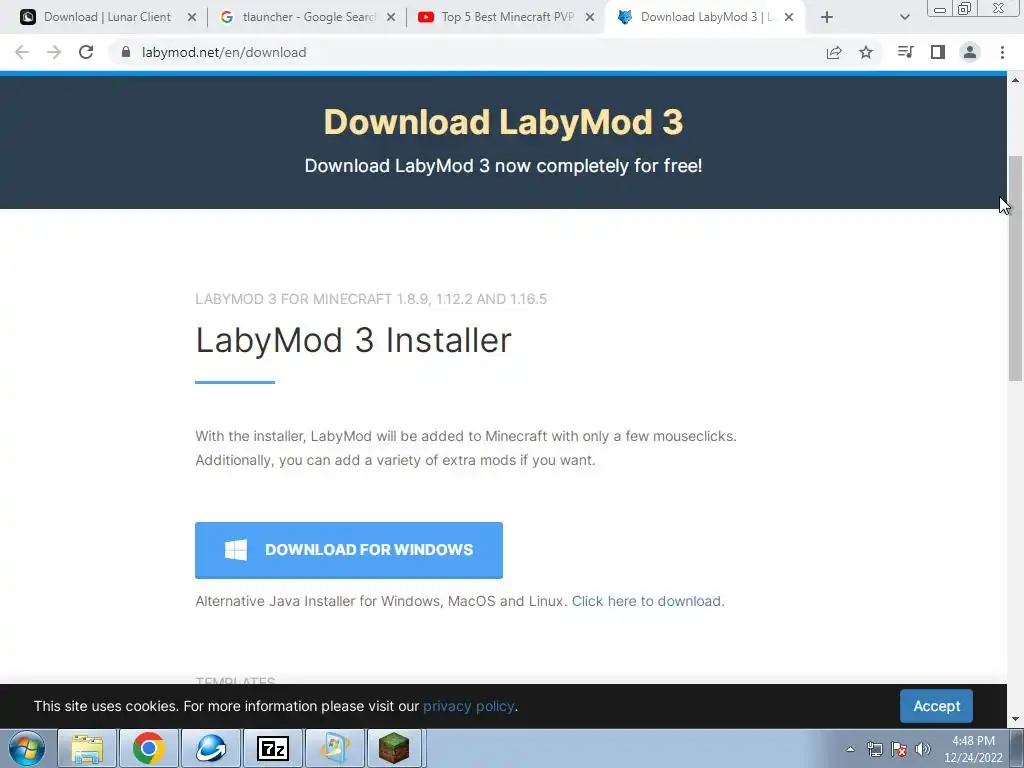Close the tlauncher Google Search tab

[391, 17]
